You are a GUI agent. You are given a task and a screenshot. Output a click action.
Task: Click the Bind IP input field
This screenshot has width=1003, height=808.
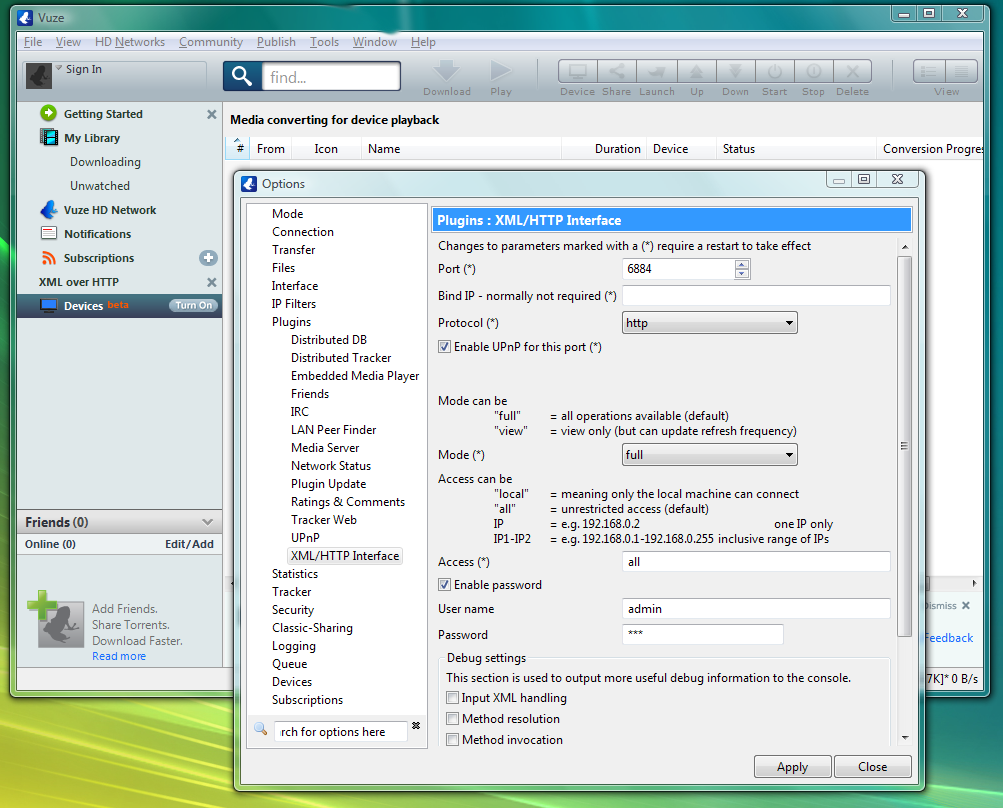click(x=756, y=296)
